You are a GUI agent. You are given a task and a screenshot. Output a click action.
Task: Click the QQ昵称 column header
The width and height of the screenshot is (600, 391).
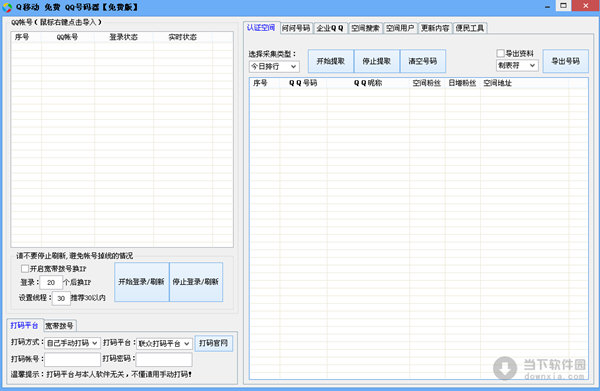point(368,83)
